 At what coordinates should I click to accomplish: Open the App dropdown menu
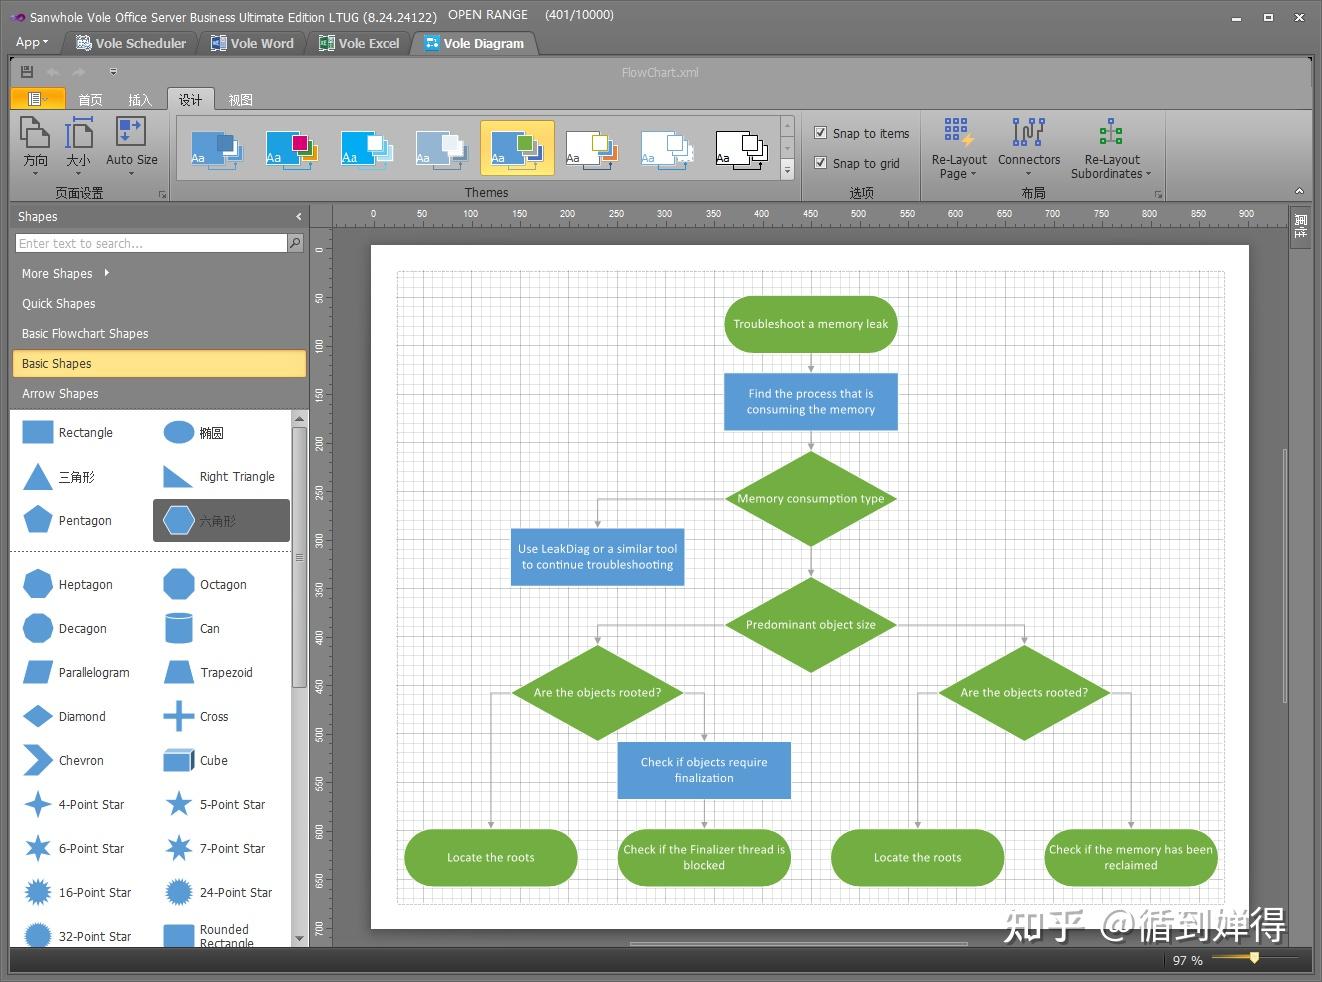pos(31,43)
